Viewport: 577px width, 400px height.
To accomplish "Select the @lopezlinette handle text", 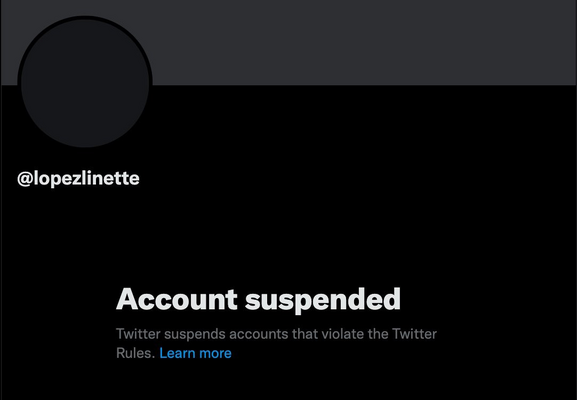I will pyautogui.click(x=78, y=178).
